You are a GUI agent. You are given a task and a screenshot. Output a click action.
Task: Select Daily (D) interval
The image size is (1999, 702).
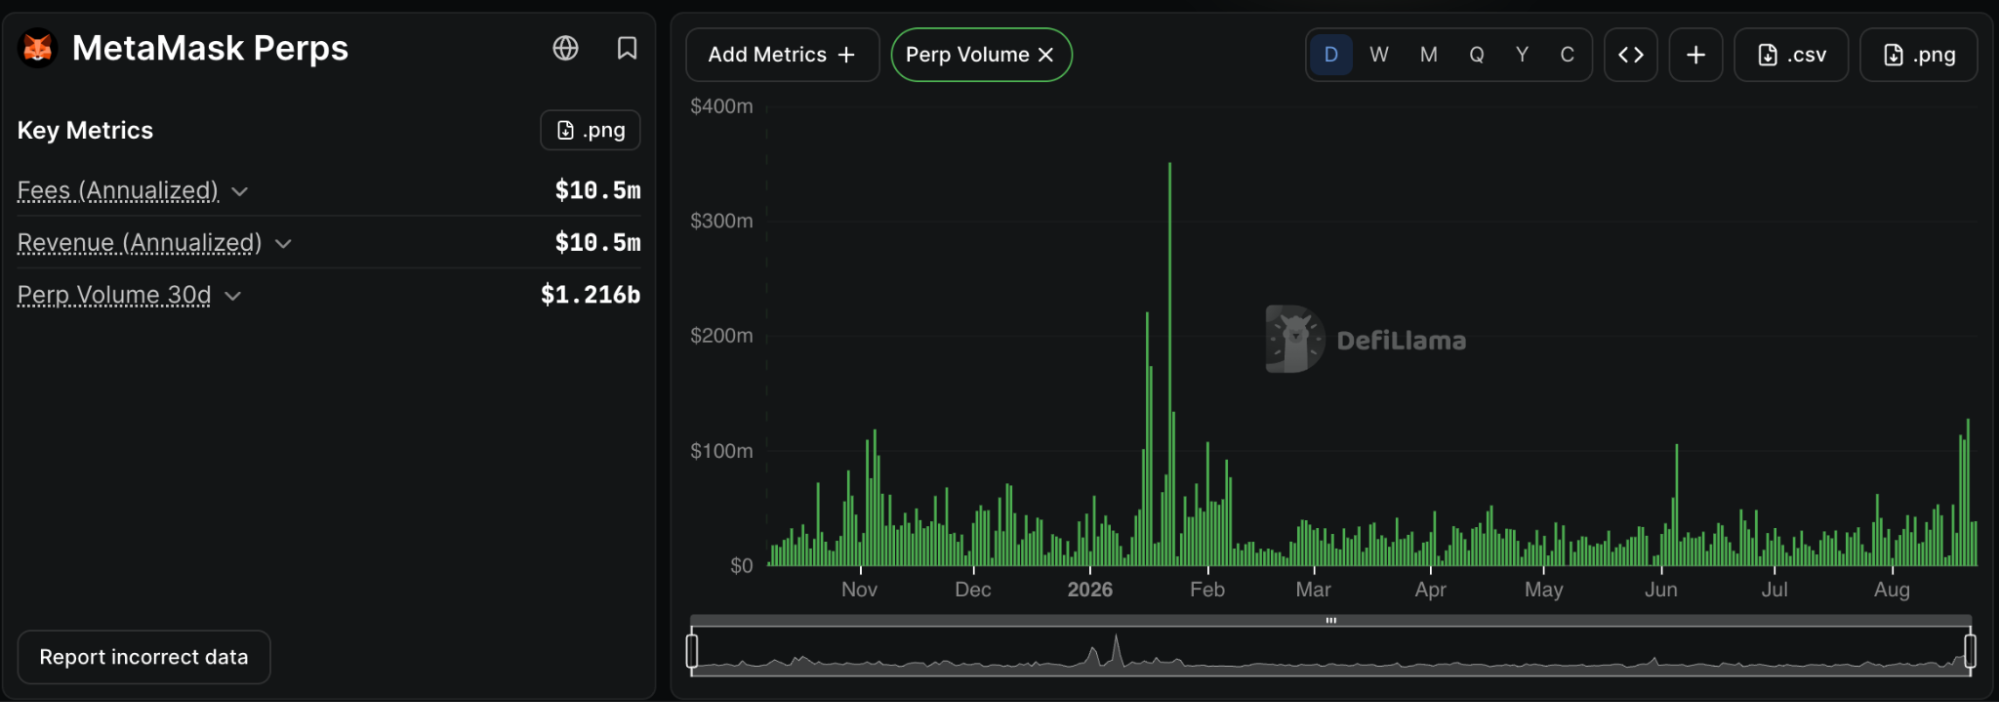(x=1331, y=55)
